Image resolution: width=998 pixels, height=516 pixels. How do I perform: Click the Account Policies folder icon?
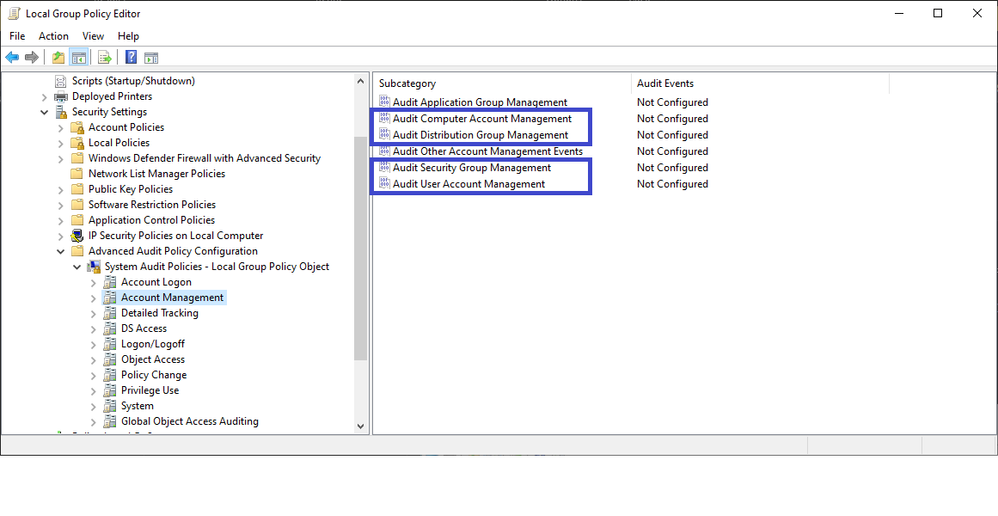point(77,127)
